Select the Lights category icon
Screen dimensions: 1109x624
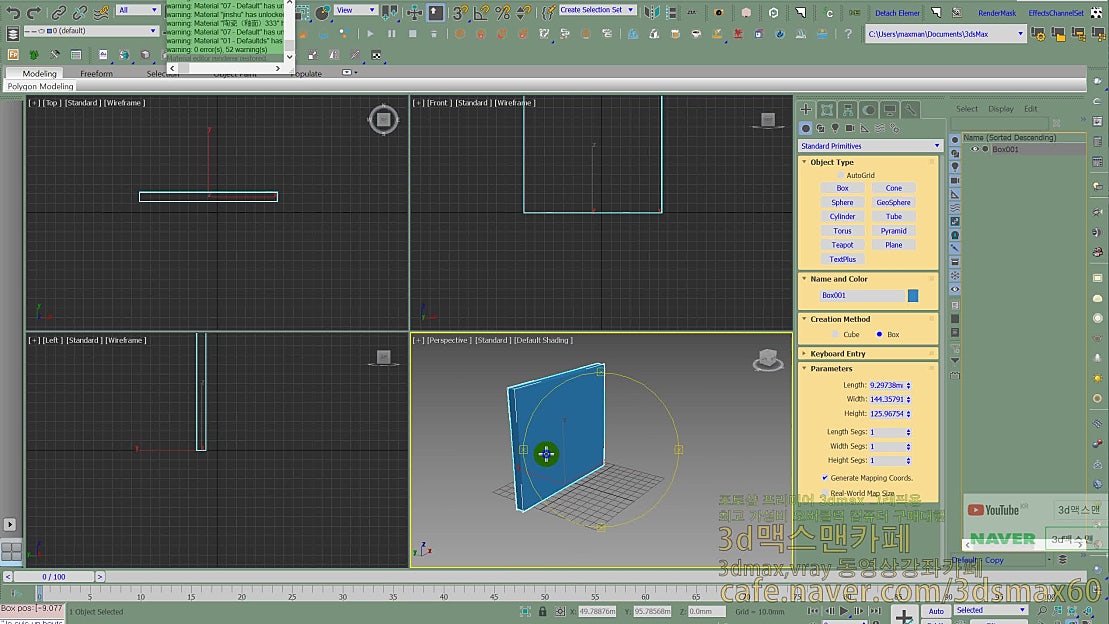835,128
